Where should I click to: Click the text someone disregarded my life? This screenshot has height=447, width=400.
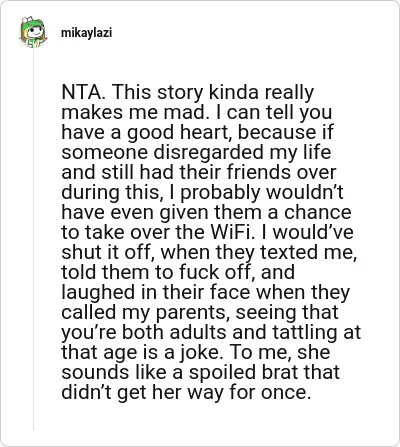196,152
